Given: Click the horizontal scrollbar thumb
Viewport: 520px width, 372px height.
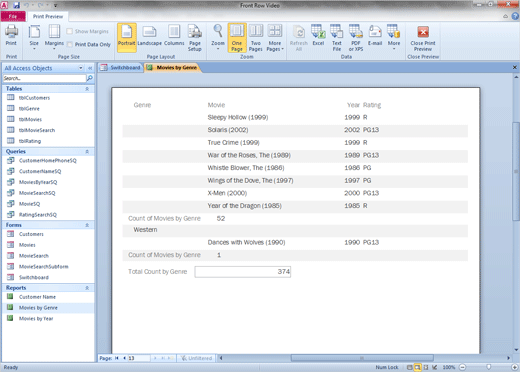Looking at the screenshot, I should tap(362, 358).
